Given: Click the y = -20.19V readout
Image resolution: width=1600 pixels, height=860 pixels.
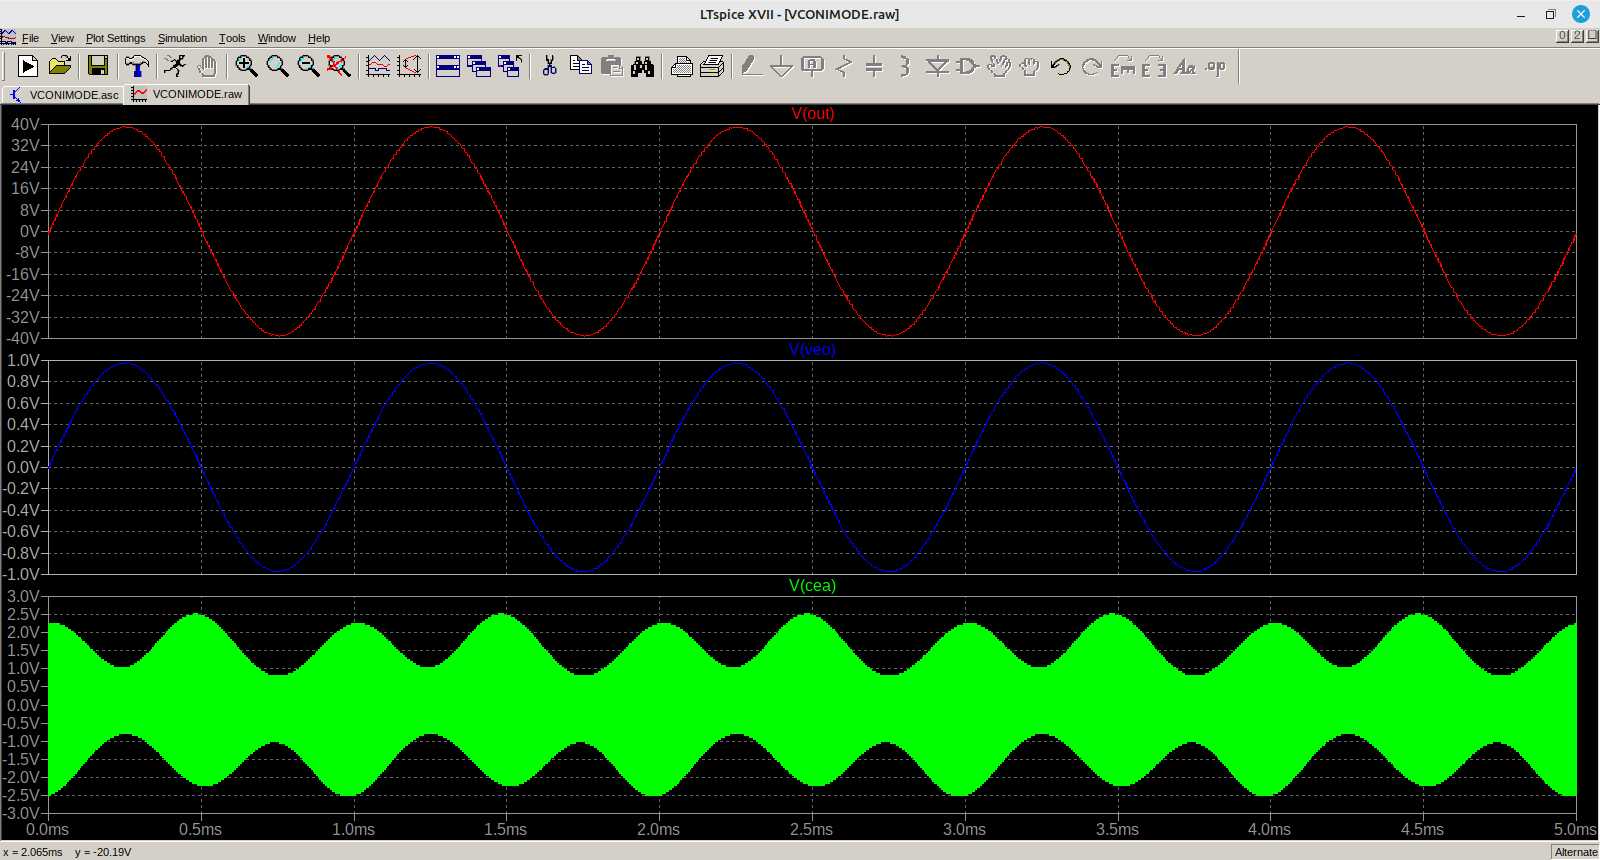Looking at the screenshot, I should pyautogui.click(x=103, y=852).
